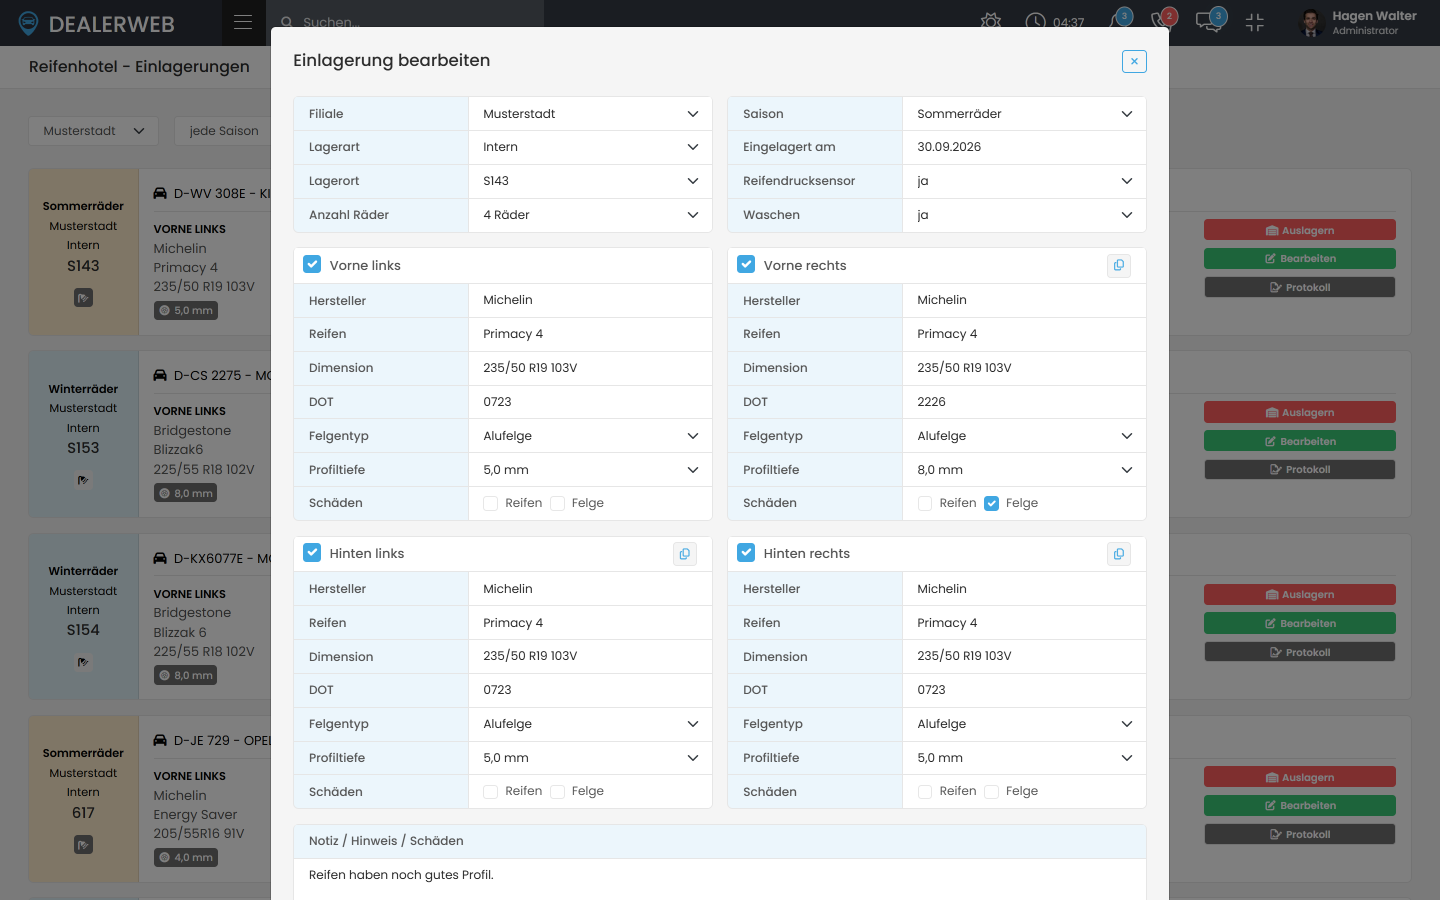This screenshot has height=900, width=1440.
Task: Click the Eingelagert am date field
Action: 1024,147
